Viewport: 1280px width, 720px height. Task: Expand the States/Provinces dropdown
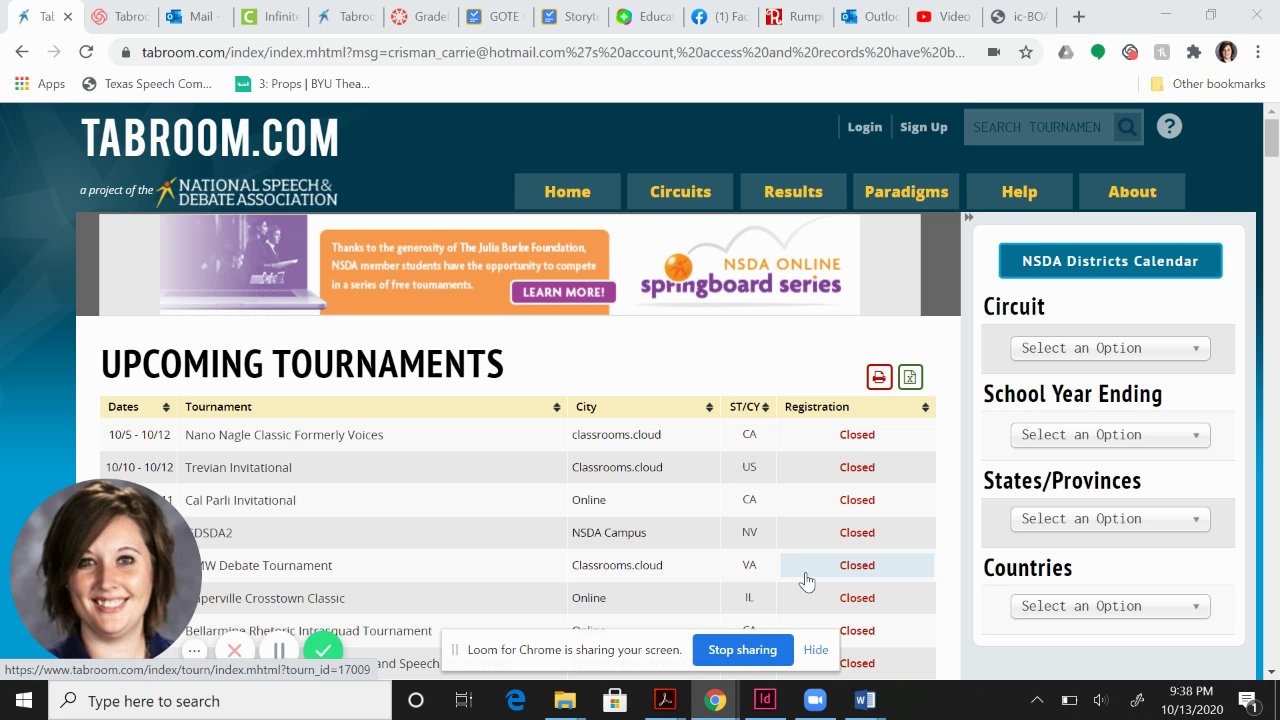(1110, 519)
